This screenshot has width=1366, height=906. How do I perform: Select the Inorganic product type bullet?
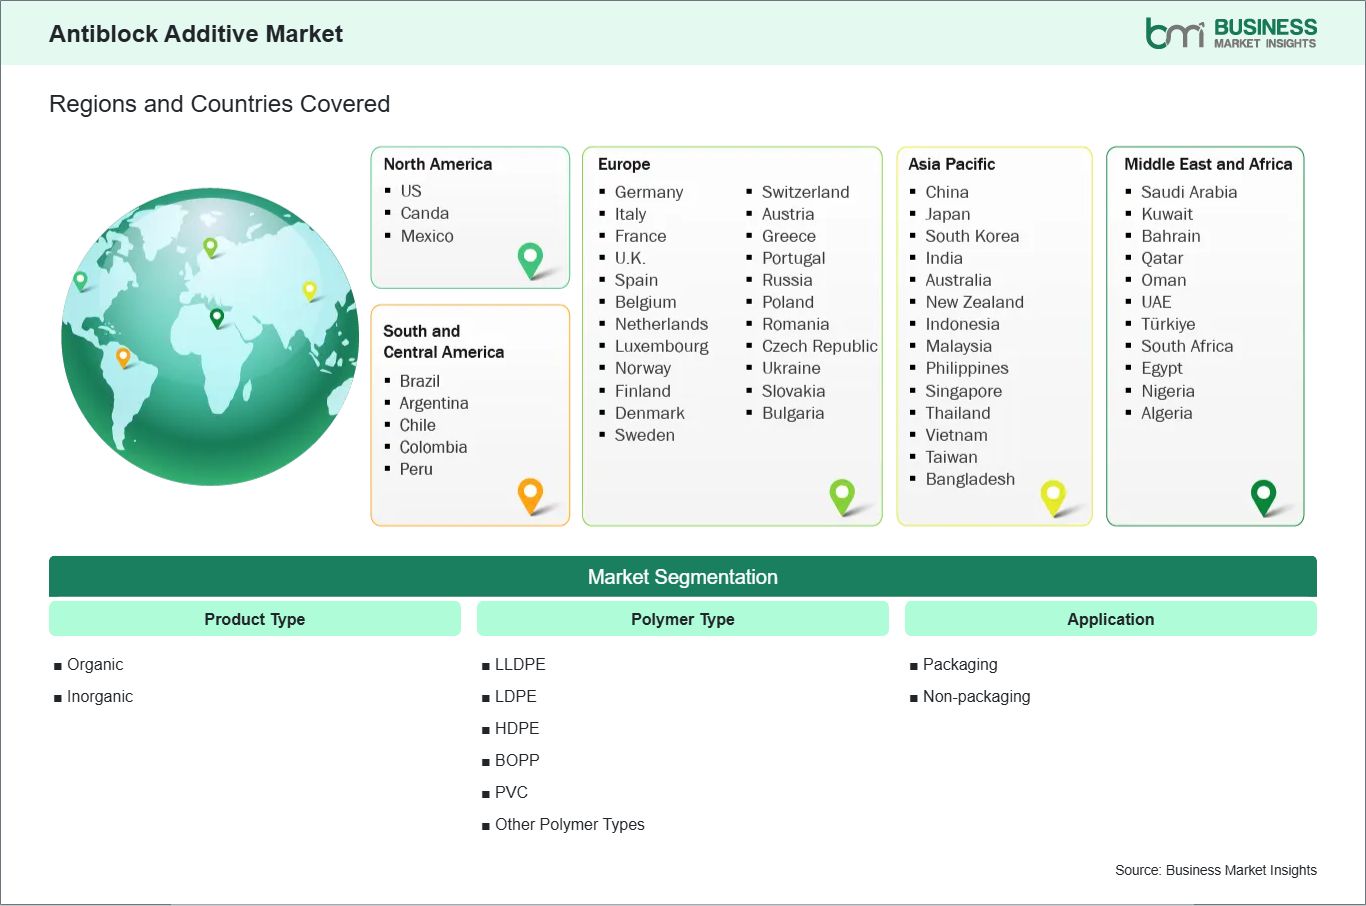[x=100, y=696]
